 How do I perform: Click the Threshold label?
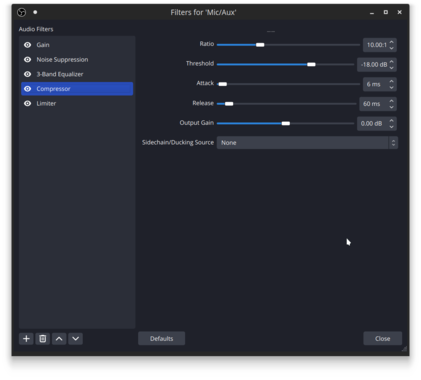(200, 63)
